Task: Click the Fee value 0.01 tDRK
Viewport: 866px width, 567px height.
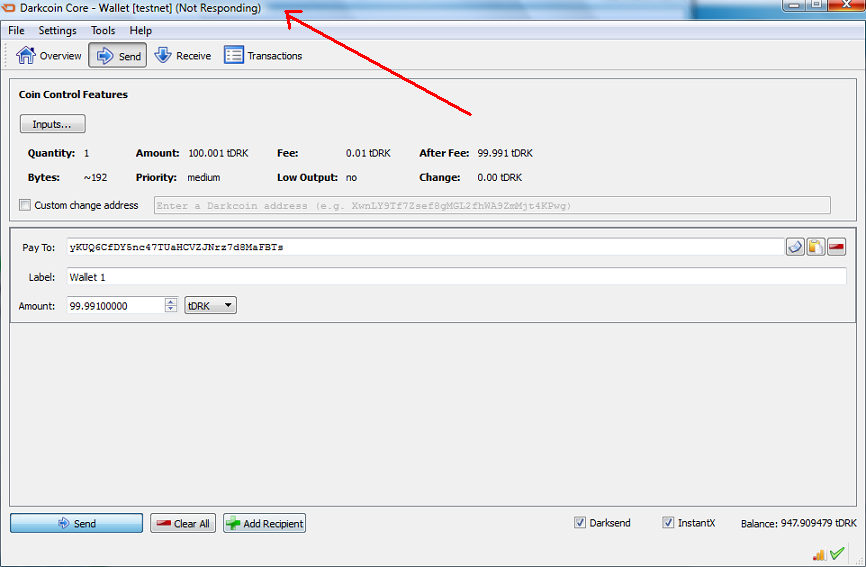Action: point(368,153)
